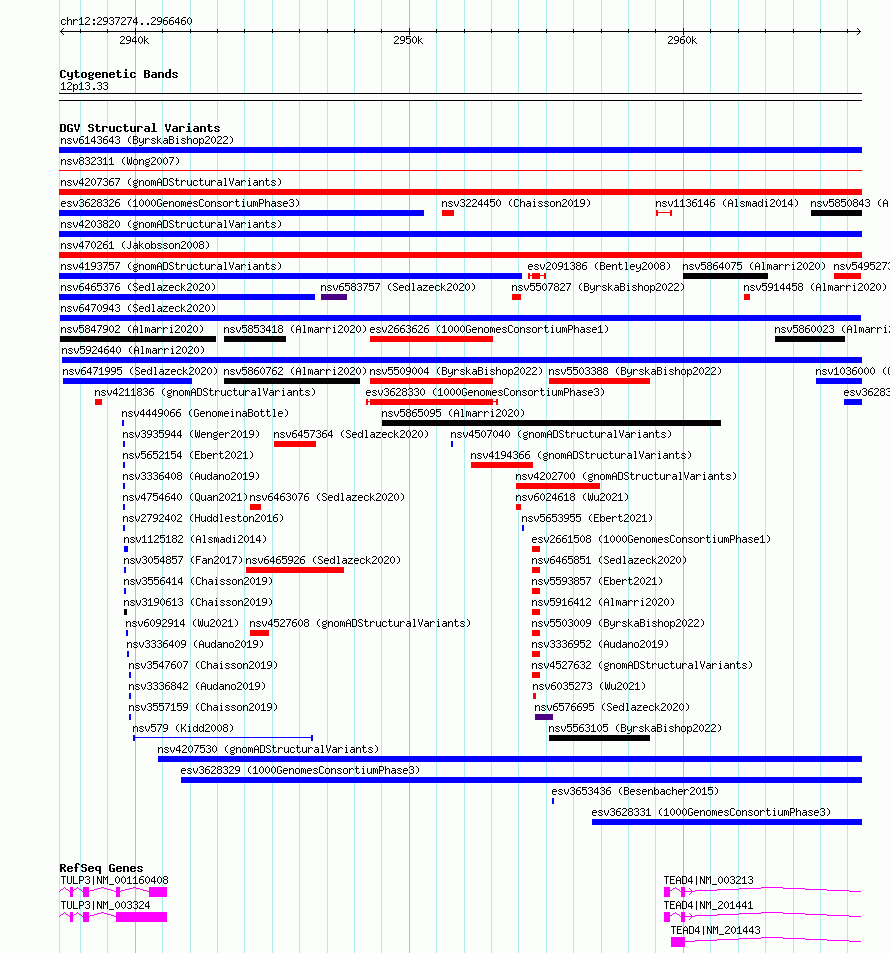Click the black bar under nsv5850843

tap(836, 213)
